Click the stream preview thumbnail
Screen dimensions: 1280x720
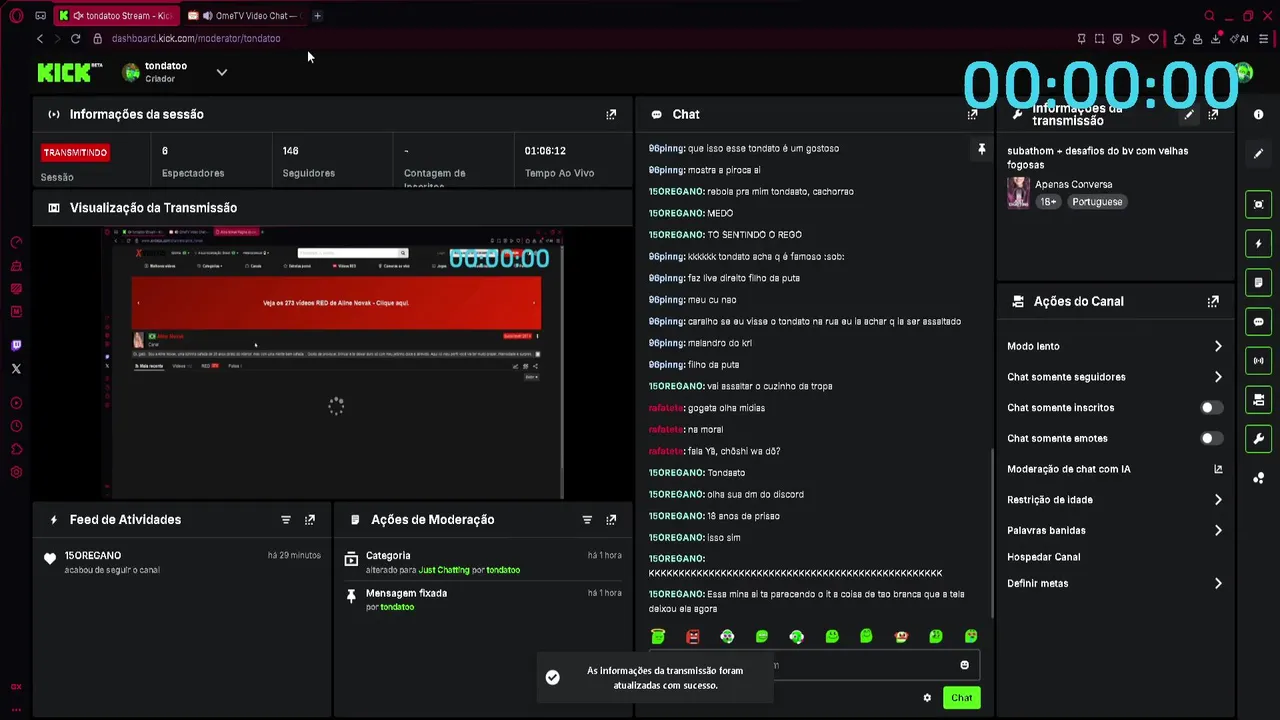(334, 363)
